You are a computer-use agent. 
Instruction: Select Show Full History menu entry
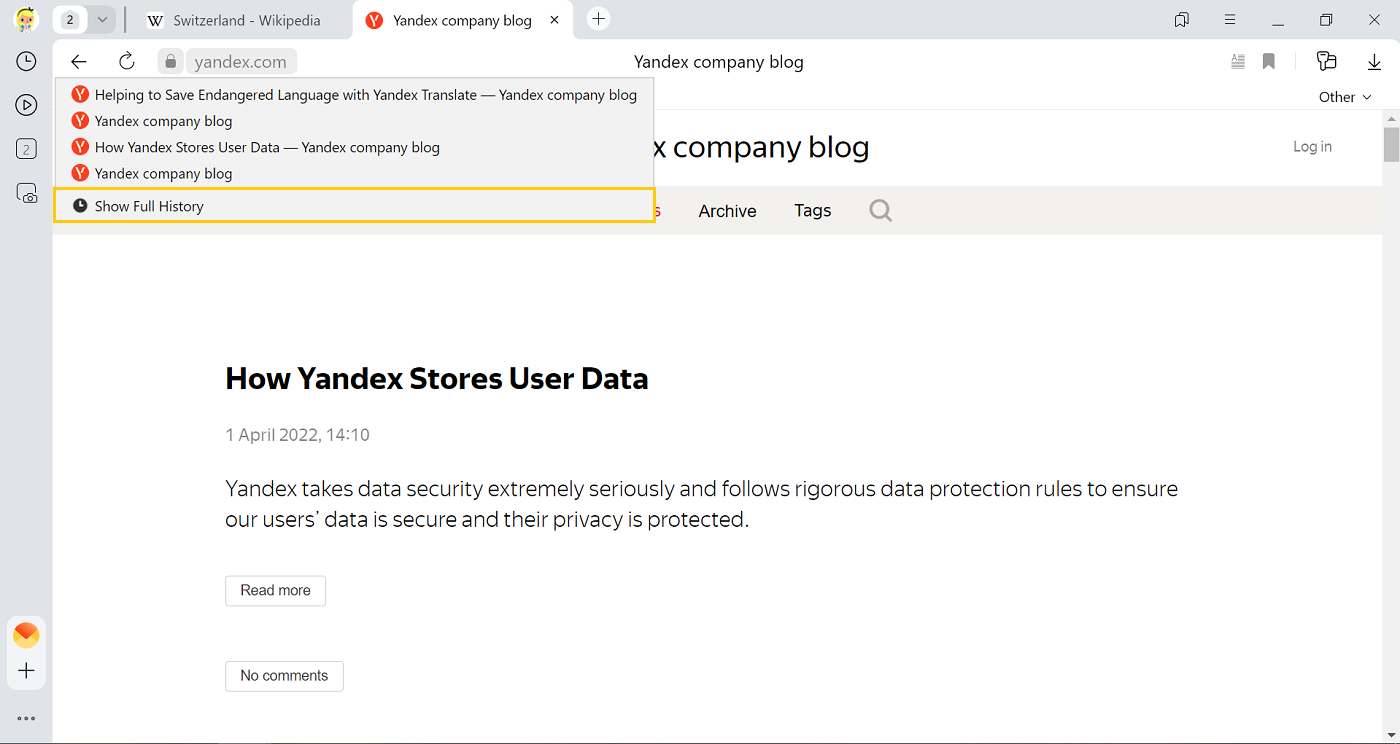[x=149, y=206]
